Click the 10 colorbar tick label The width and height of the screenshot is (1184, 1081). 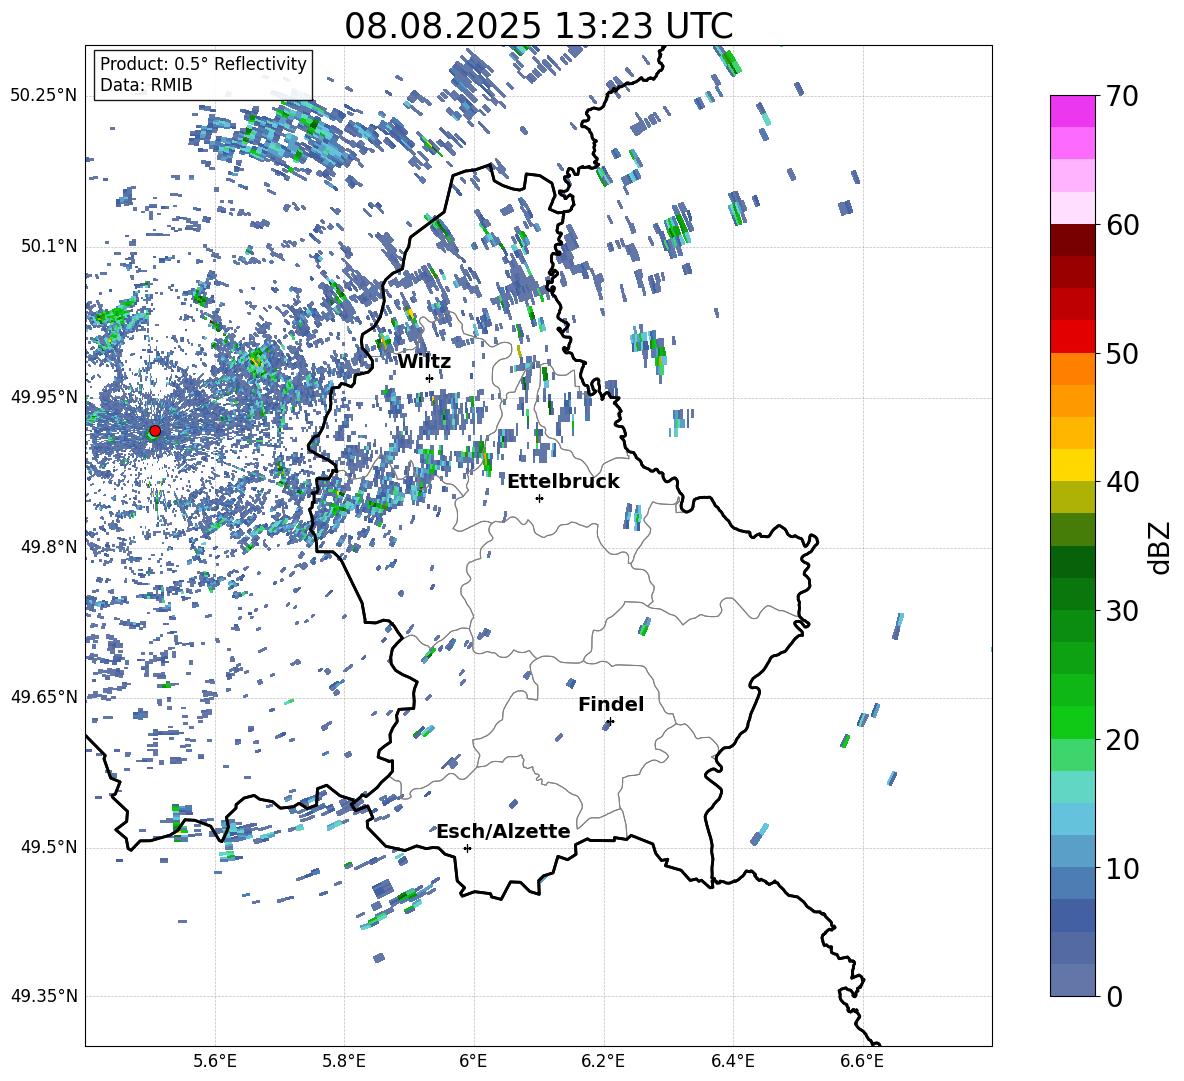[1123, 868]
